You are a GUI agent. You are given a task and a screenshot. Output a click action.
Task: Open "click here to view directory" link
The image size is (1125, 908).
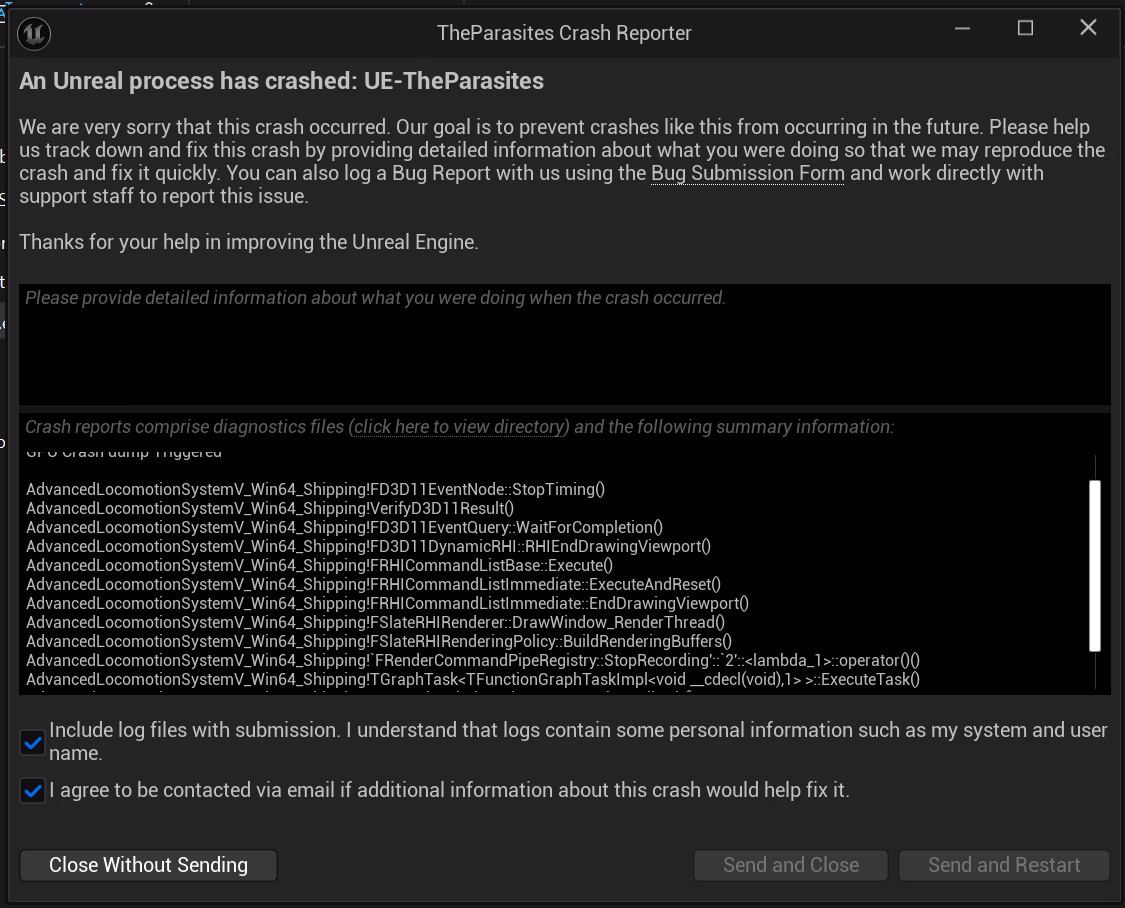[459, 427]
